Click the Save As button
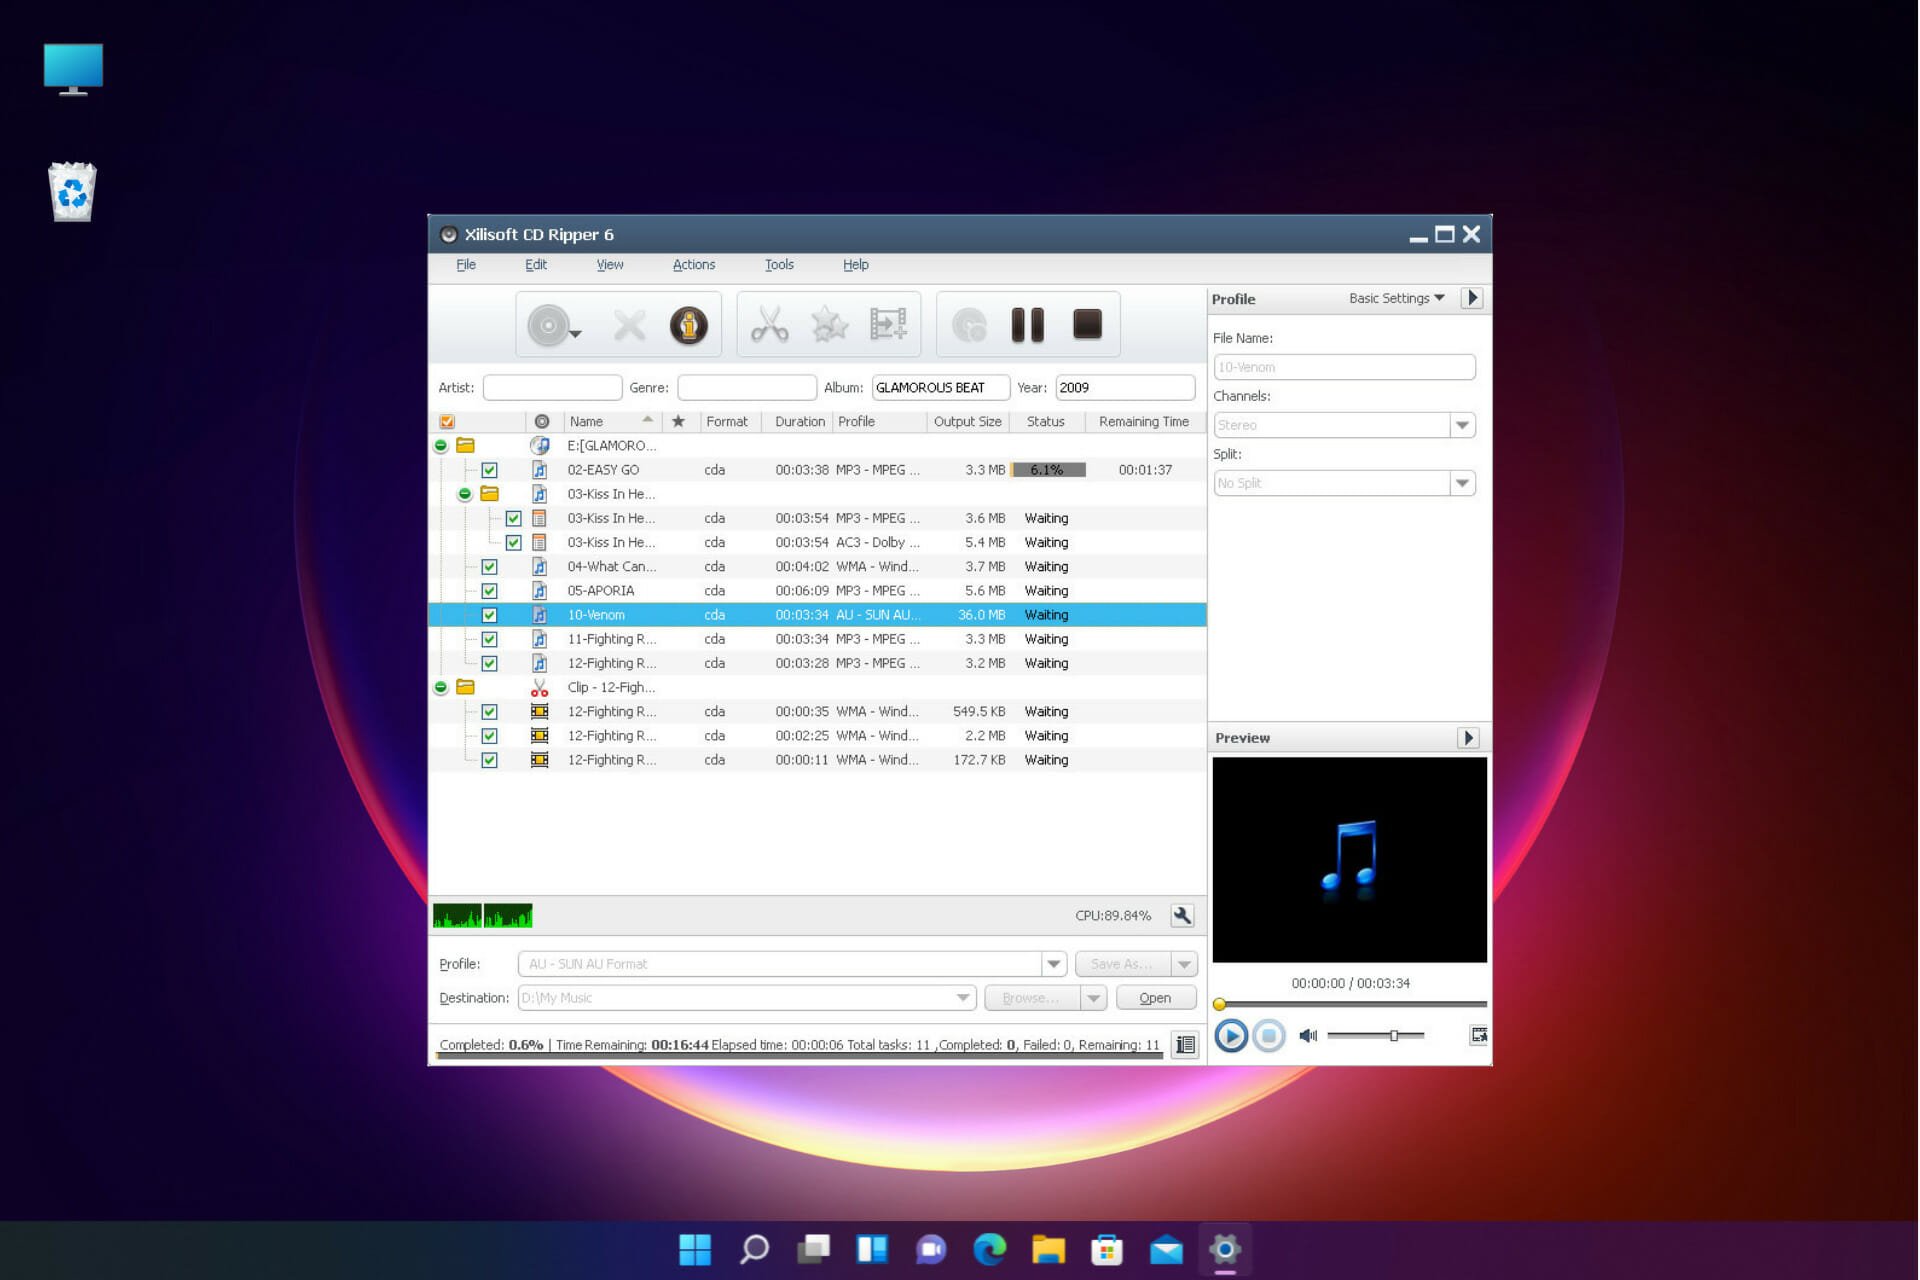Viewport: 1920px width, 1280px height. (1122, 964)
